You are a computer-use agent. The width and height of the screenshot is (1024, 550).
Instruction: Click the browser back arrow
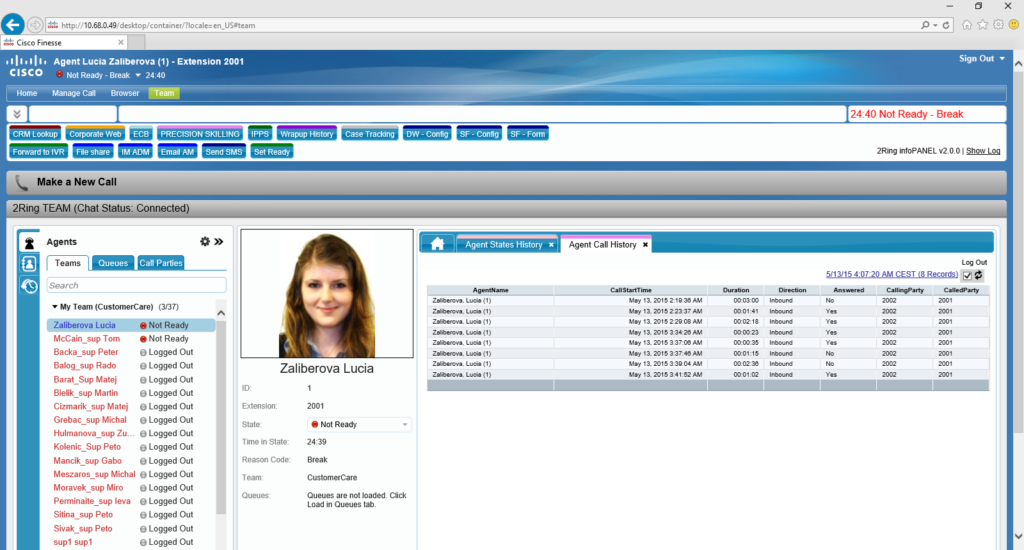[x=12, y=24]
